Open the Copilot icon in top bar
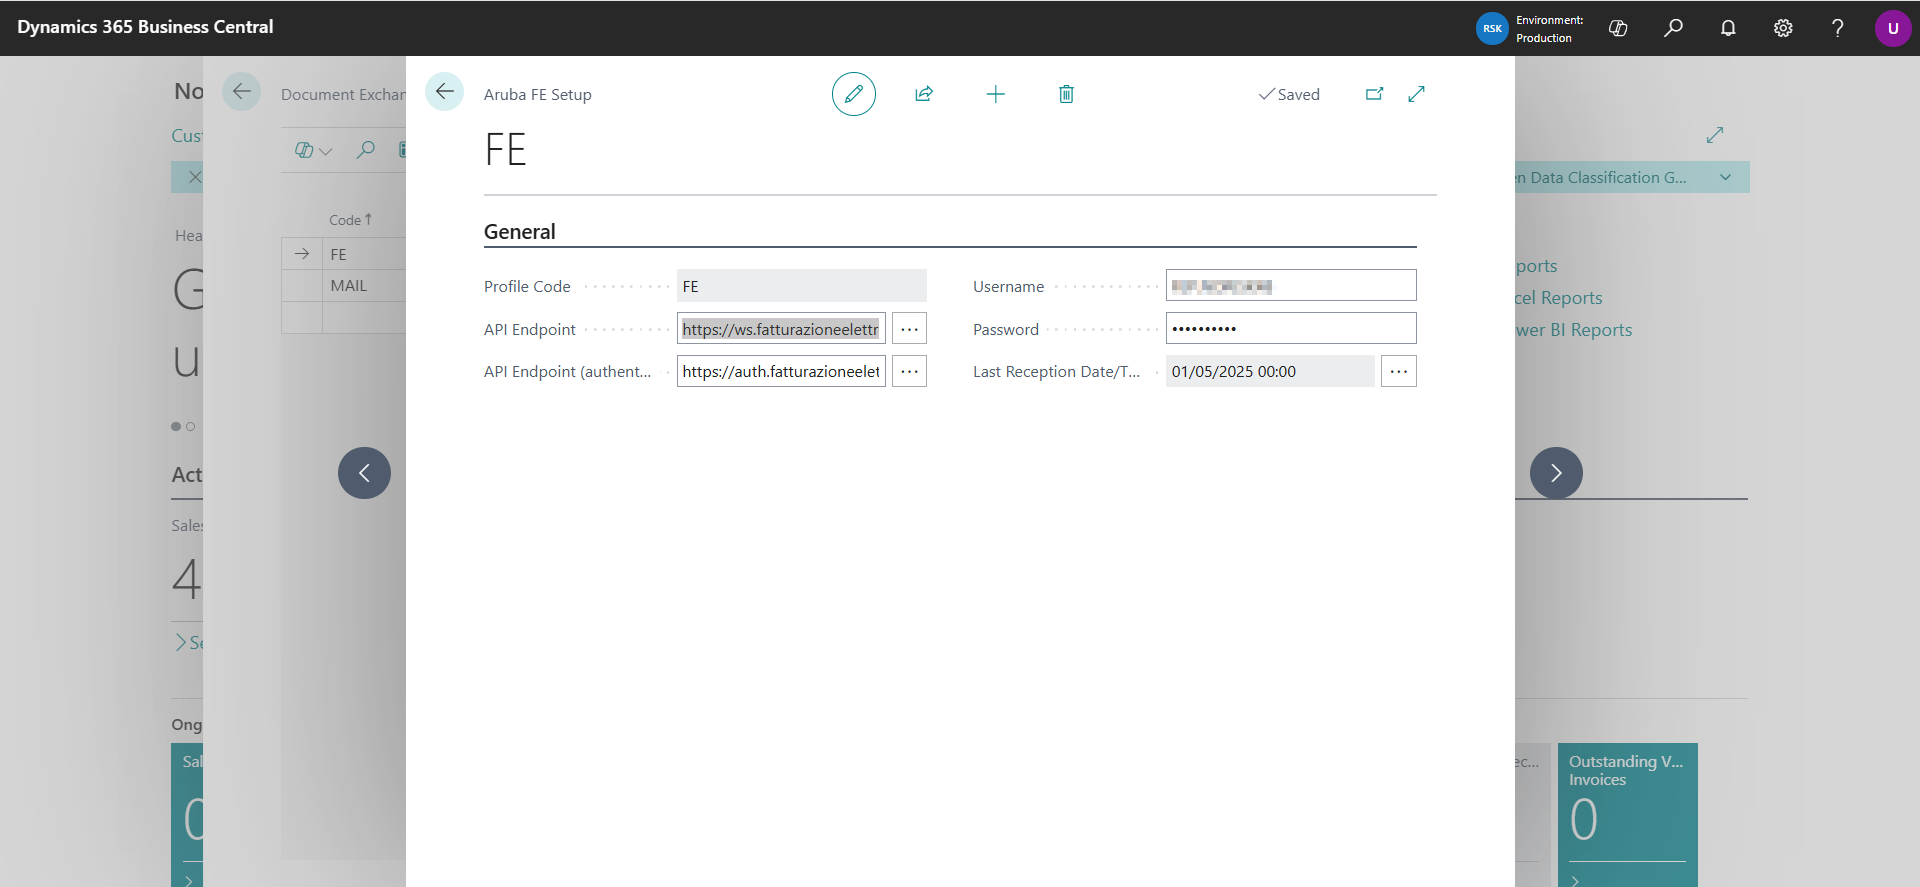The height and width of the screenshot is (887, 1920). [x=1618, y=28]
